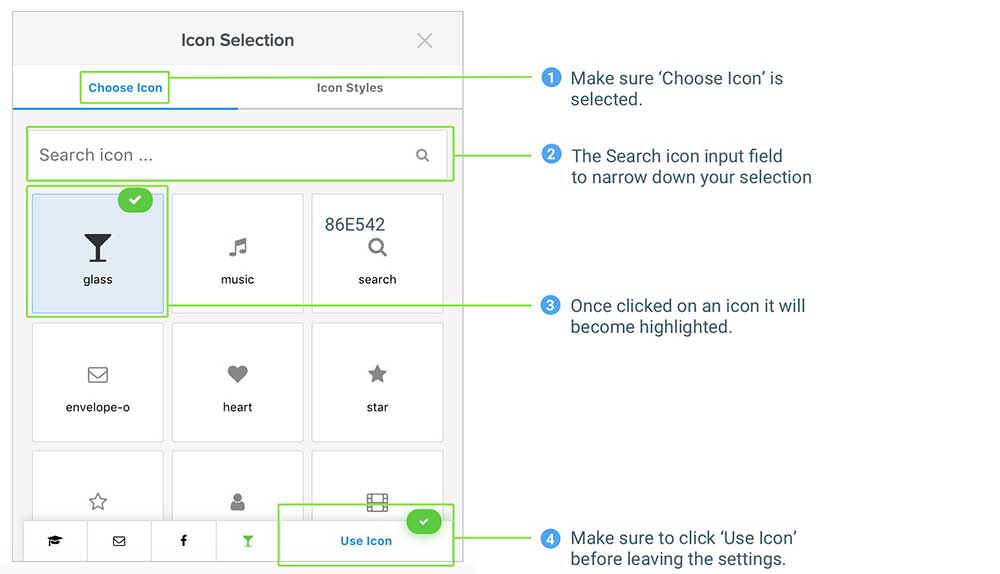Screen dimensions: 1000x574
Task: Click the magnifier in the search field
Action: point(422,155)
